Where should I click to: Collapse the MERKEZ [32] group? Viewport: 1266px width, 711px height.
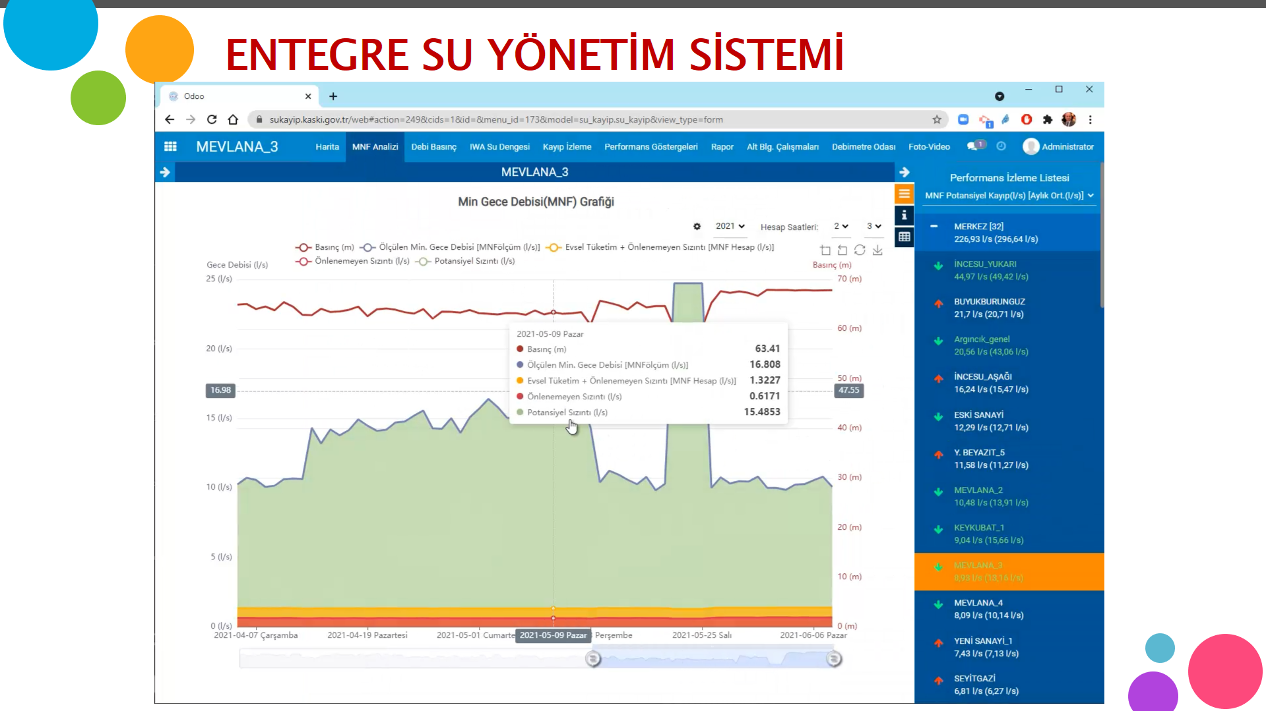click(934, 226)
